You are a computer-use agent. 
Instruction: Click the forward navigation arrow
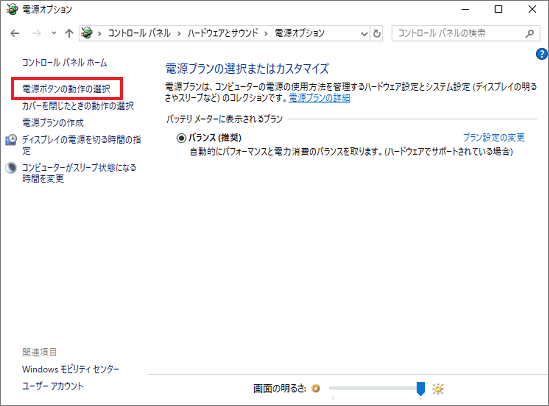36,34
